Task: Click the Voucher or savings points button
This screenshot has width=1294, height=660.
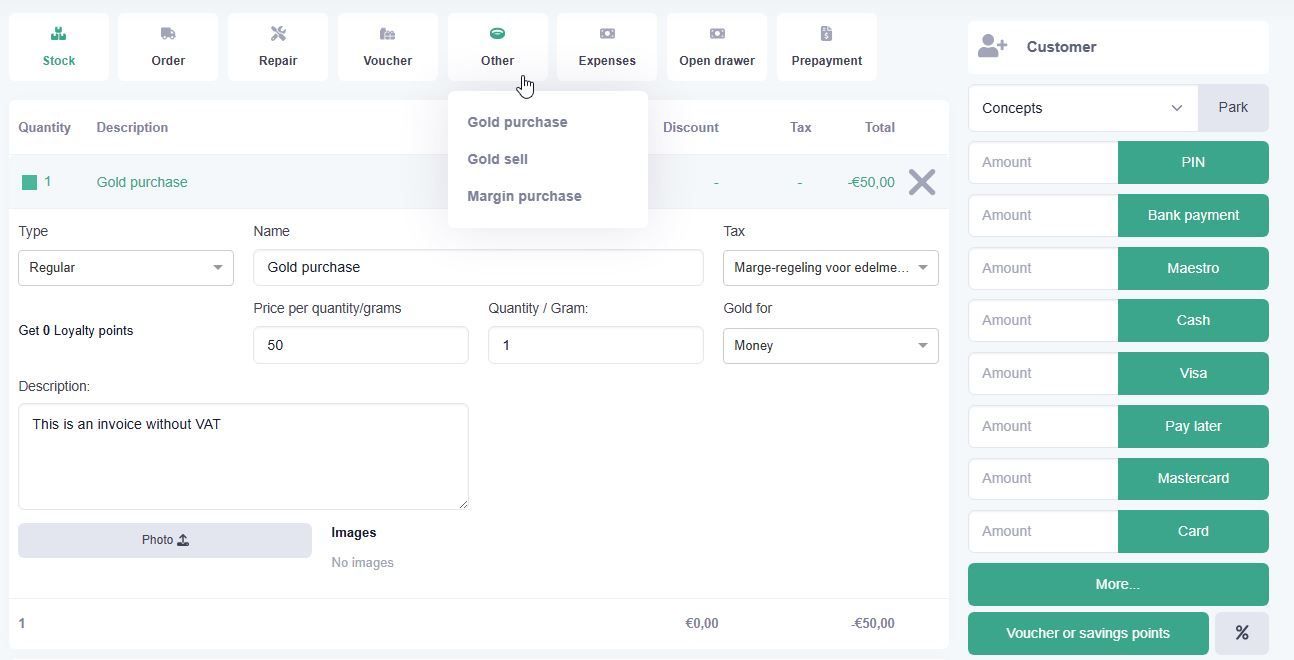Action: click(x=1088, y=633)
